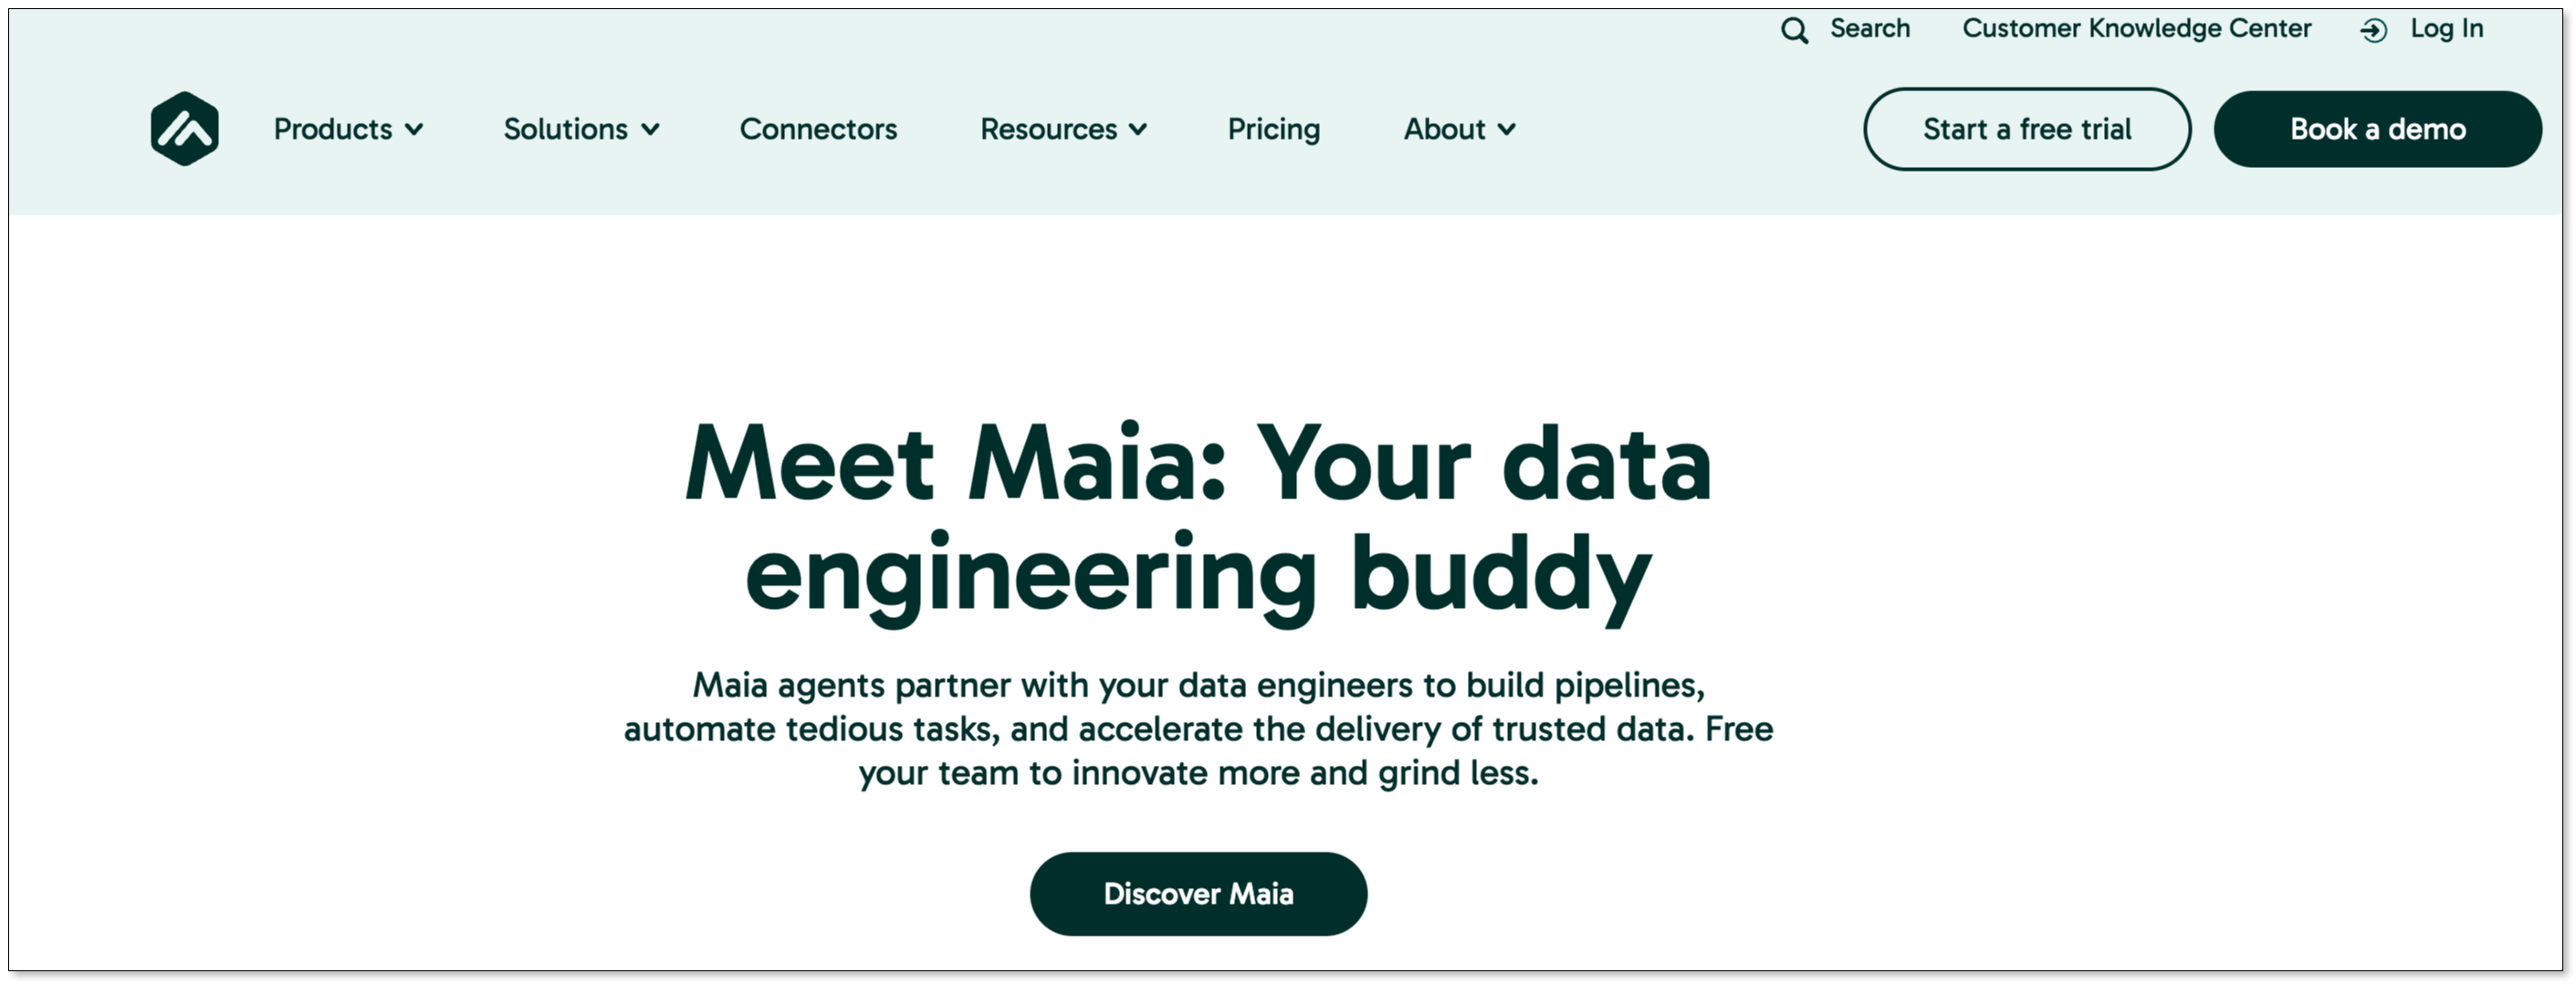
Task: Click the magnifying glass search icon
Action: [x=1794, y=30]
